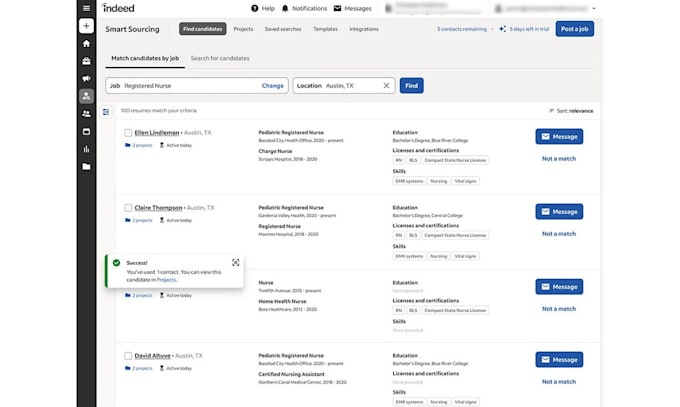
Task: Open interviews via sidebar calendar icon
Action: [86, 131]
